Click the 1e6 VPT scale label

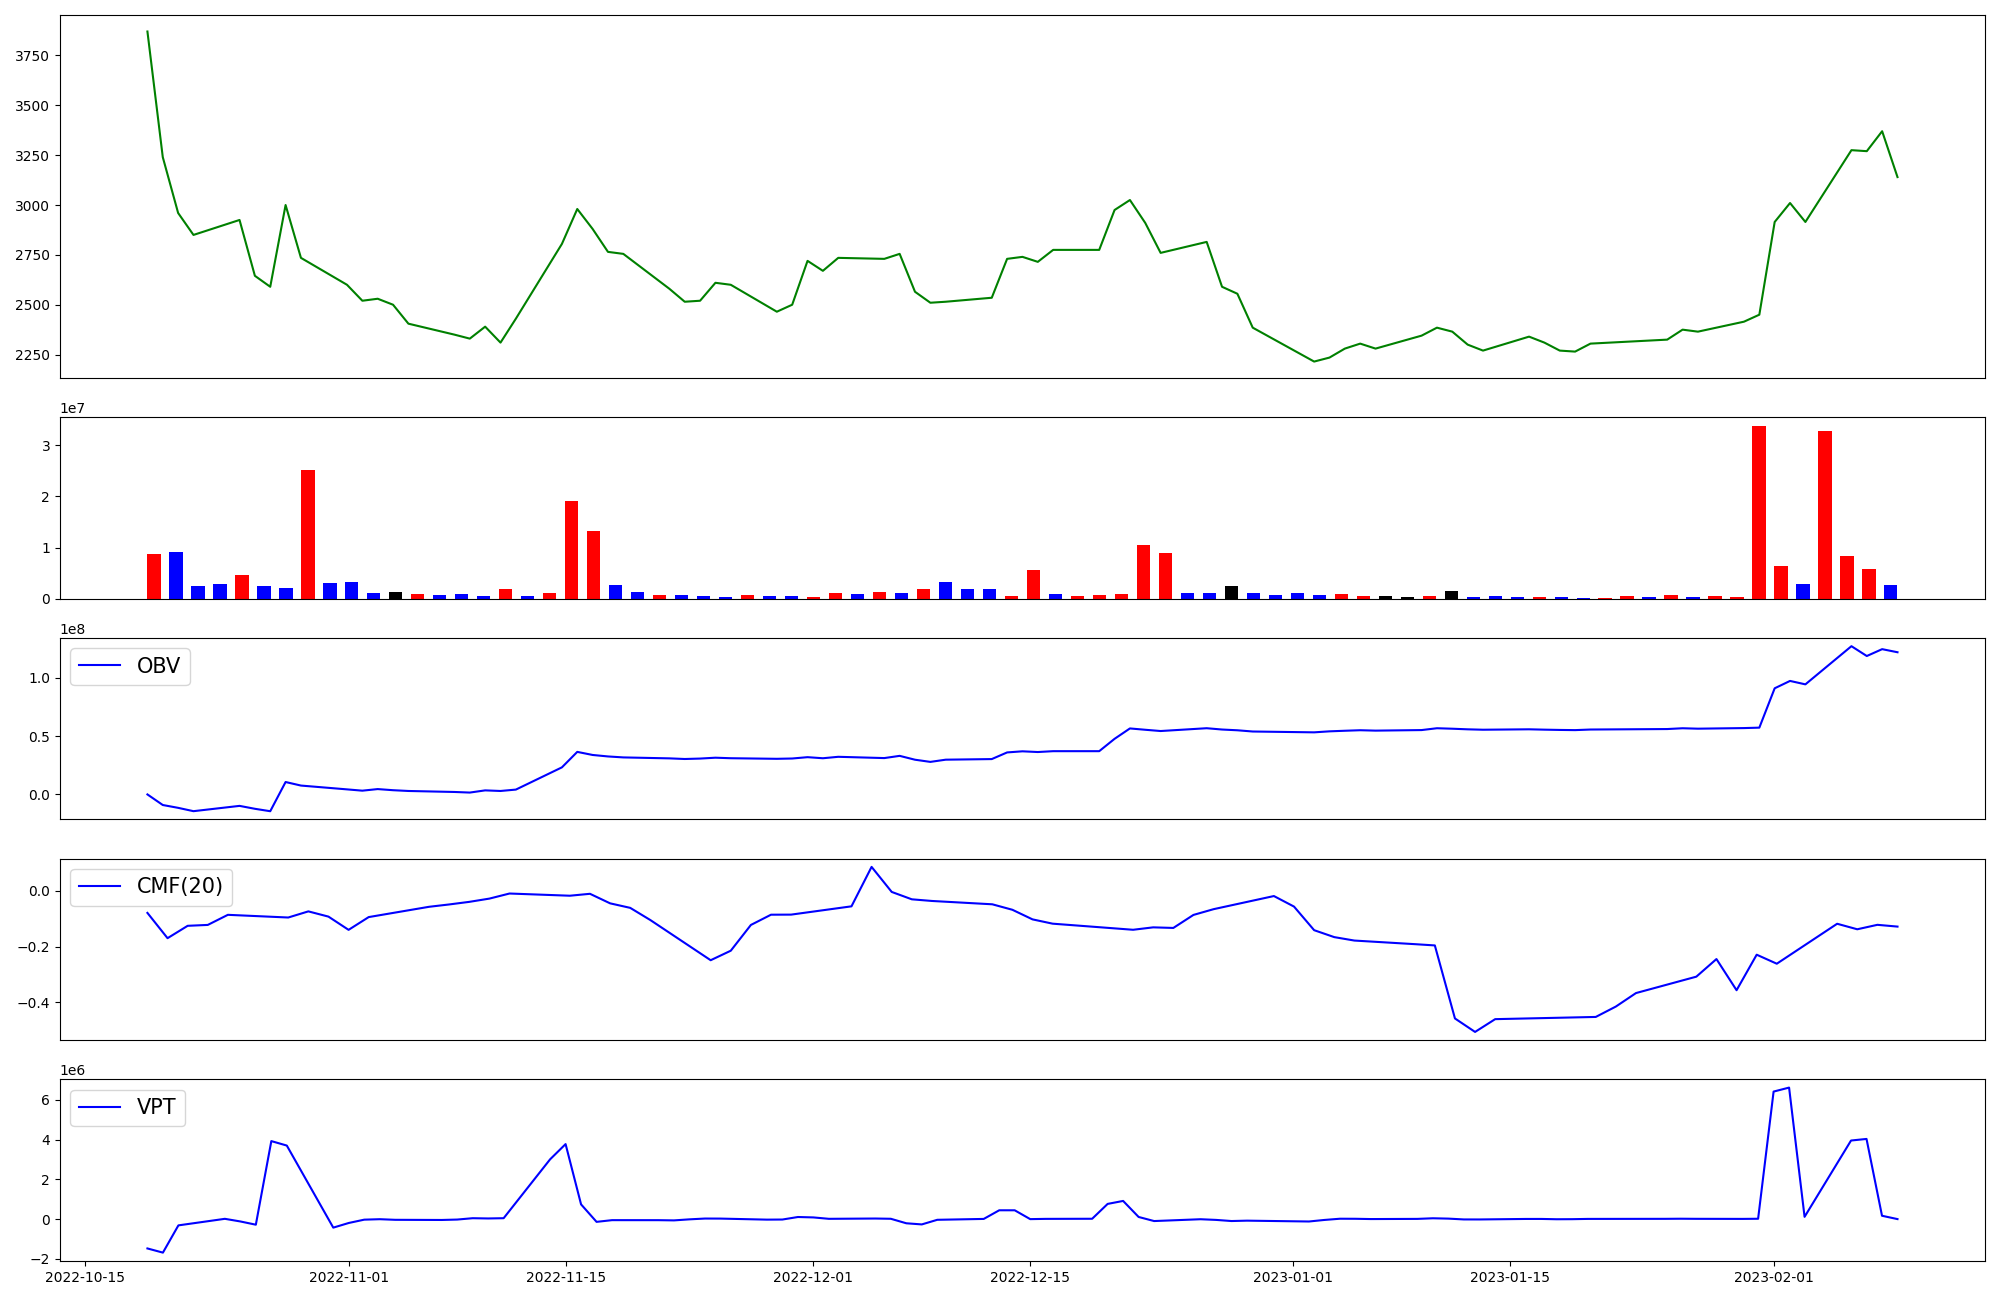pyautogui.click(x=72, y=1070)
